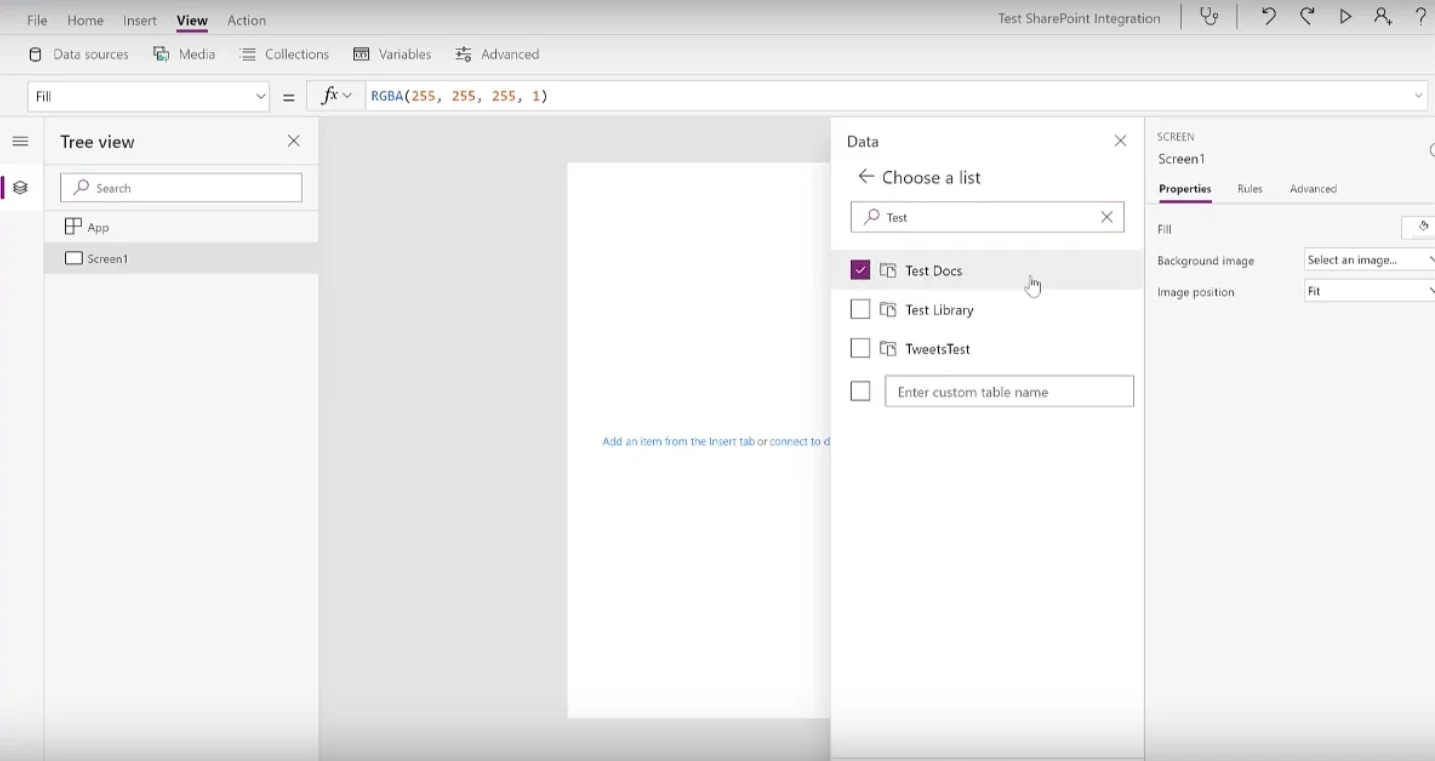Screen dimensions: 1435x761
Task: Select the layers icon in left rail
Action: 20,187
